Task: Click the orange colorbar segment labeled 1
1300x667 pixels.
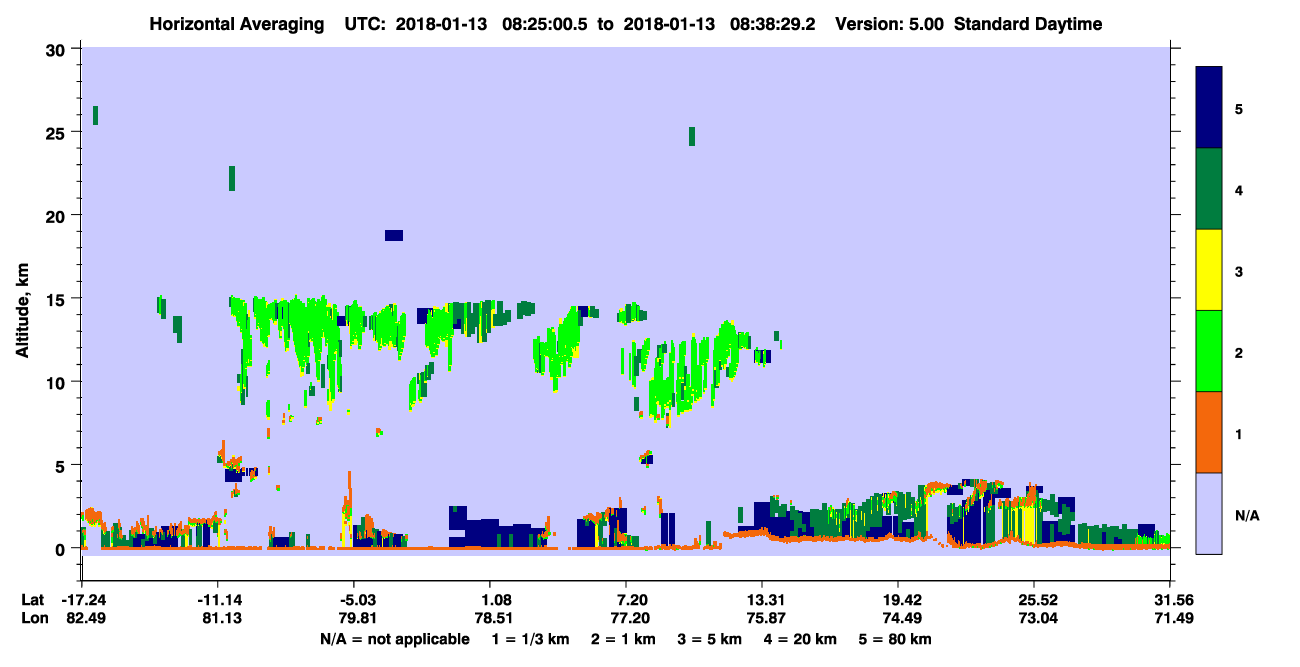Action: point(1210,432)
